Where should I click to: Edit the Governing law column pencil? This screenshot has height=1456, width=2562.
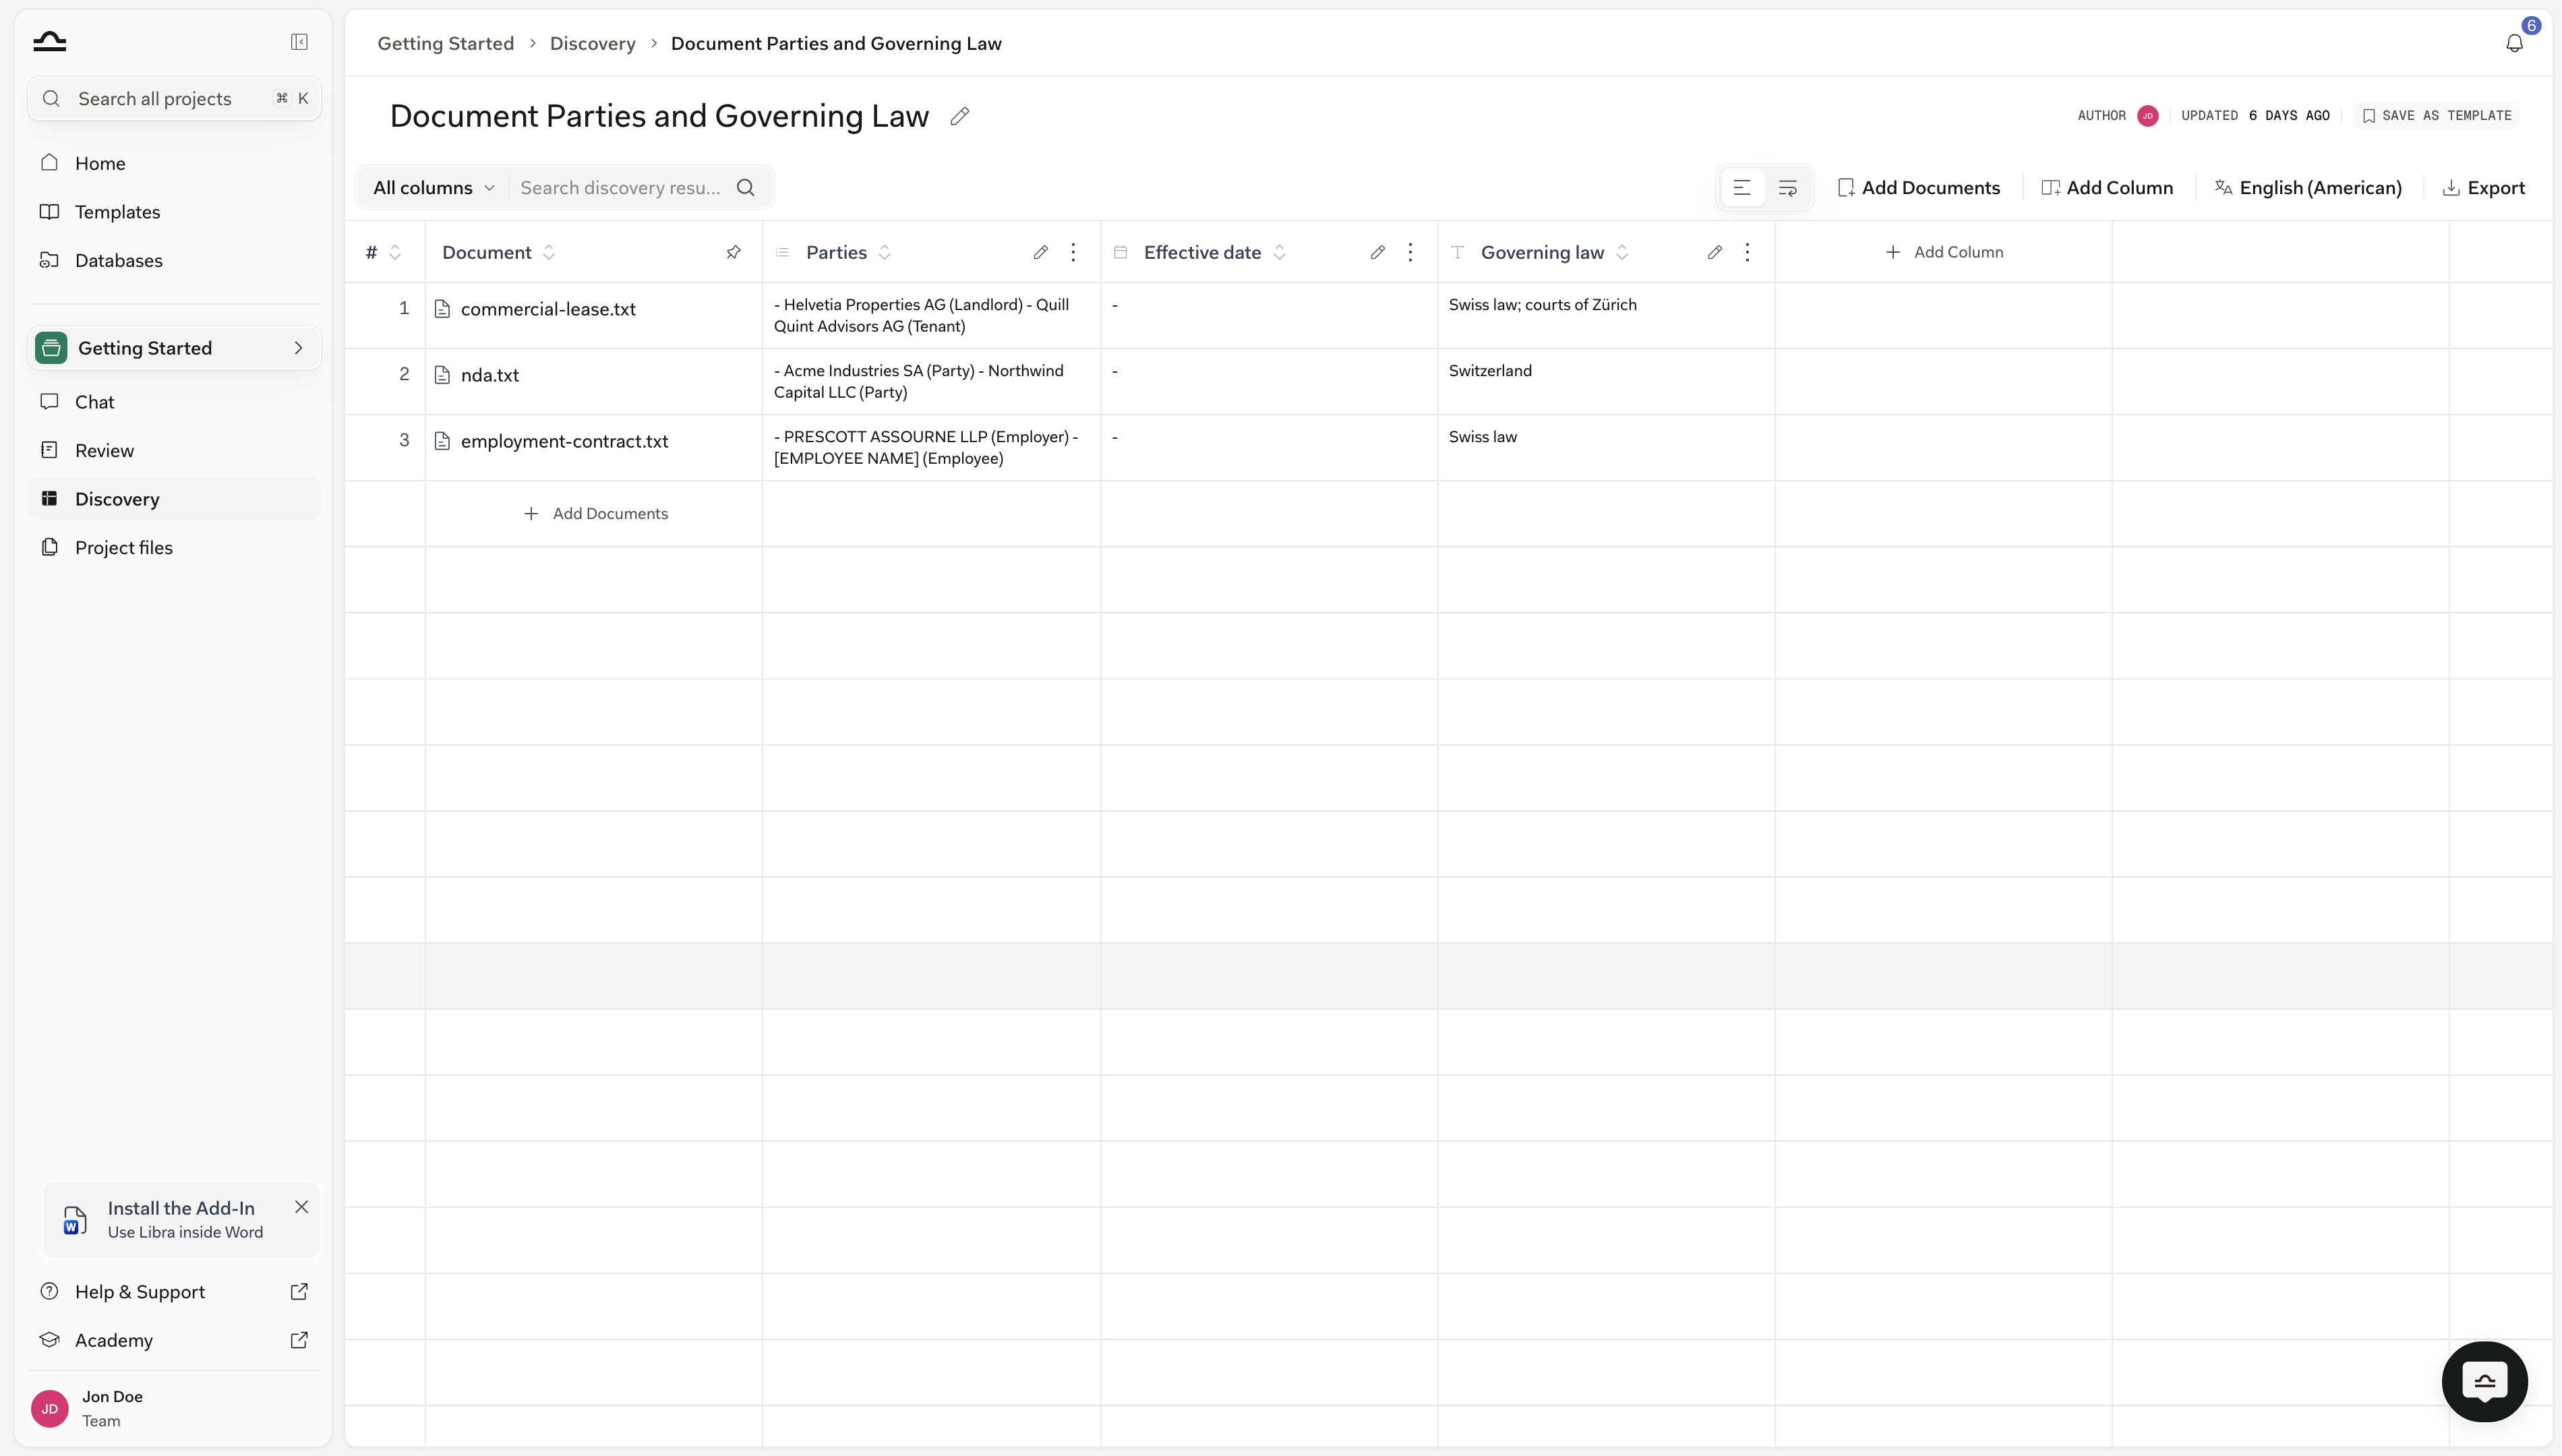(1715, 252)
